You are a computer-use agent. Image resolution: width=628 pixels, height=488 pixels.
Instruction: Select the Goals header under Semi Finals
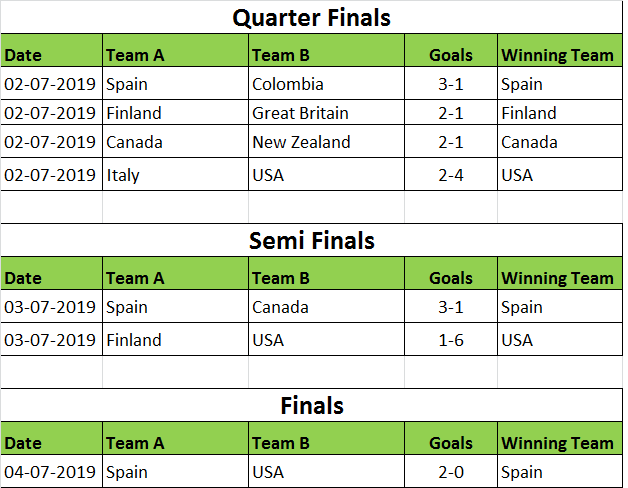(x=451, y=278)
